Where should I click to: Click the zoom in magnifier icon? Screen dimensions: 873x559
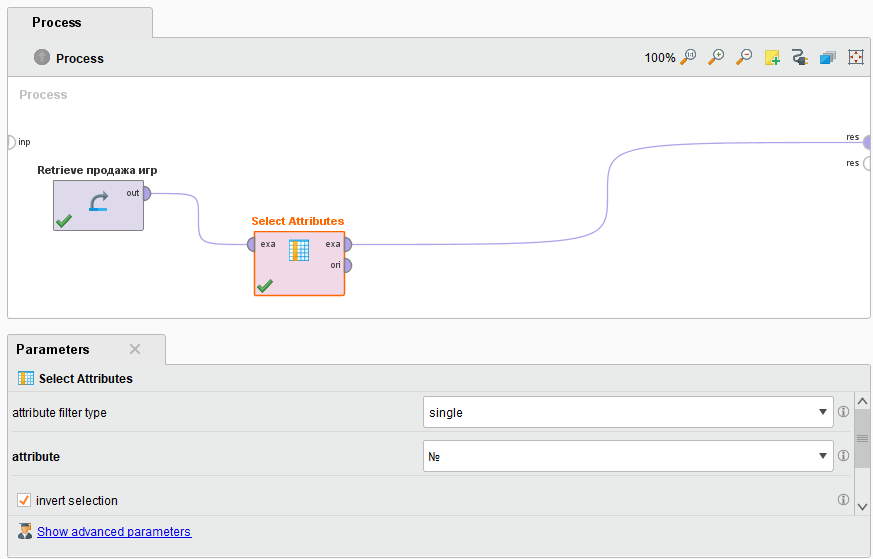716,57
